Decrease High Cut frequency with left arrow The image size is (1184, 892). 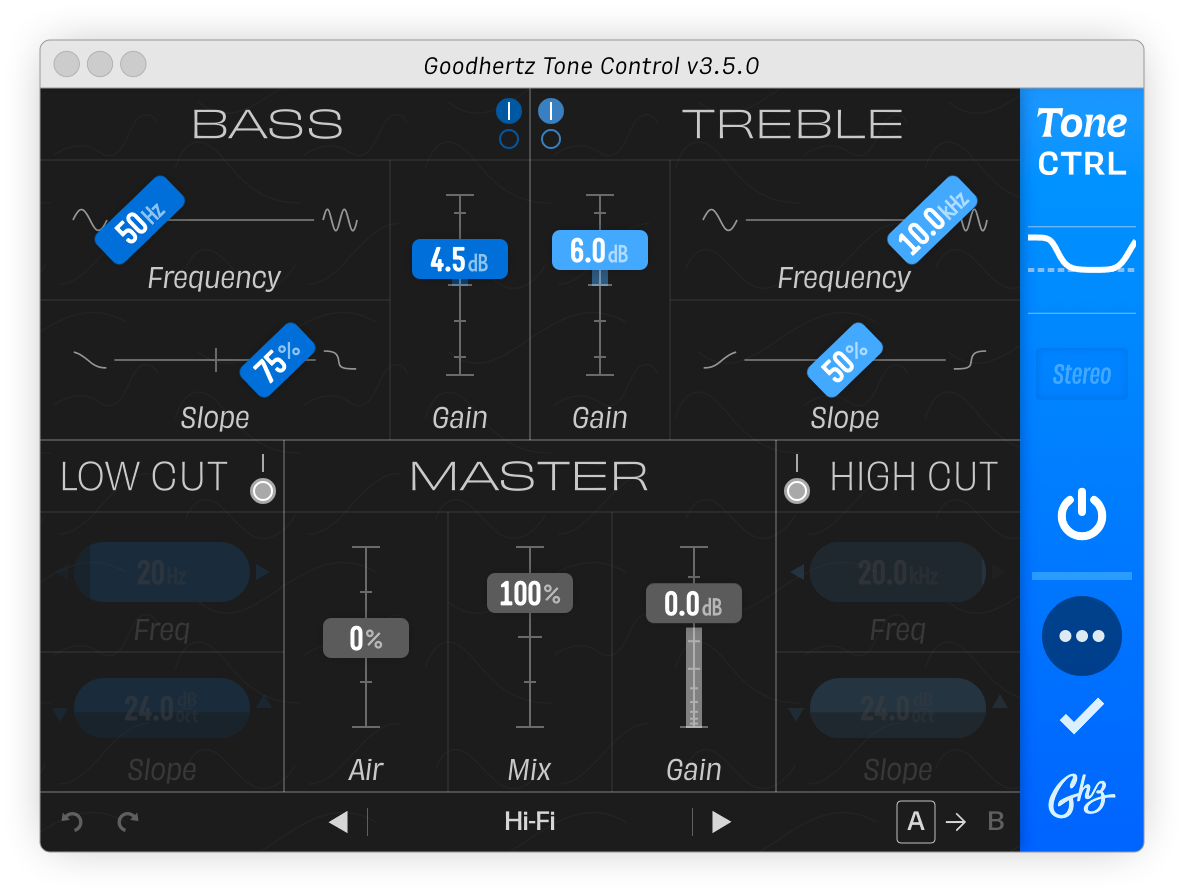click(x=797, y=572)
